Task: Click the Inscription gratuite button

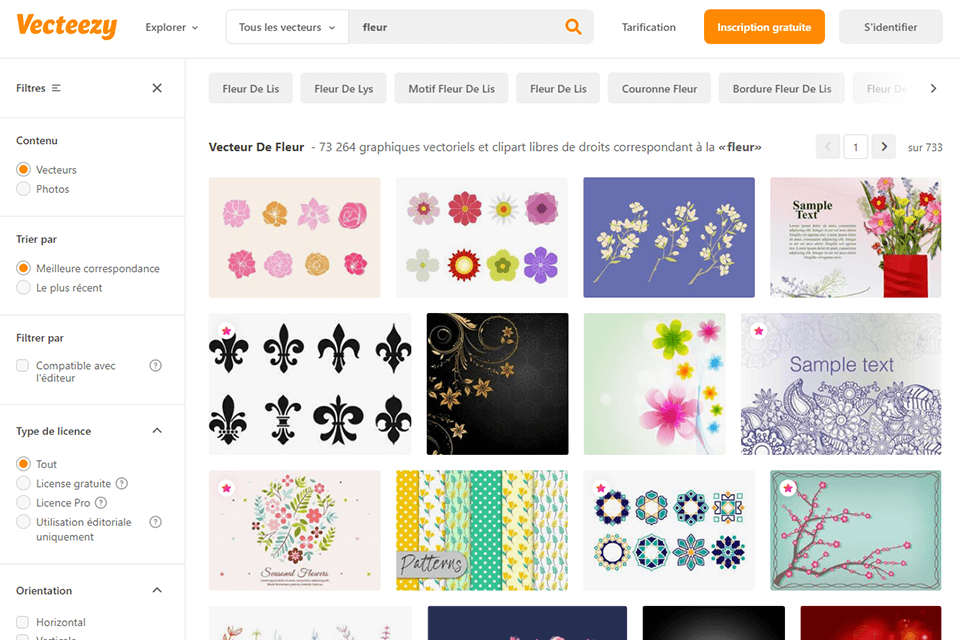Action: point(764,27)
